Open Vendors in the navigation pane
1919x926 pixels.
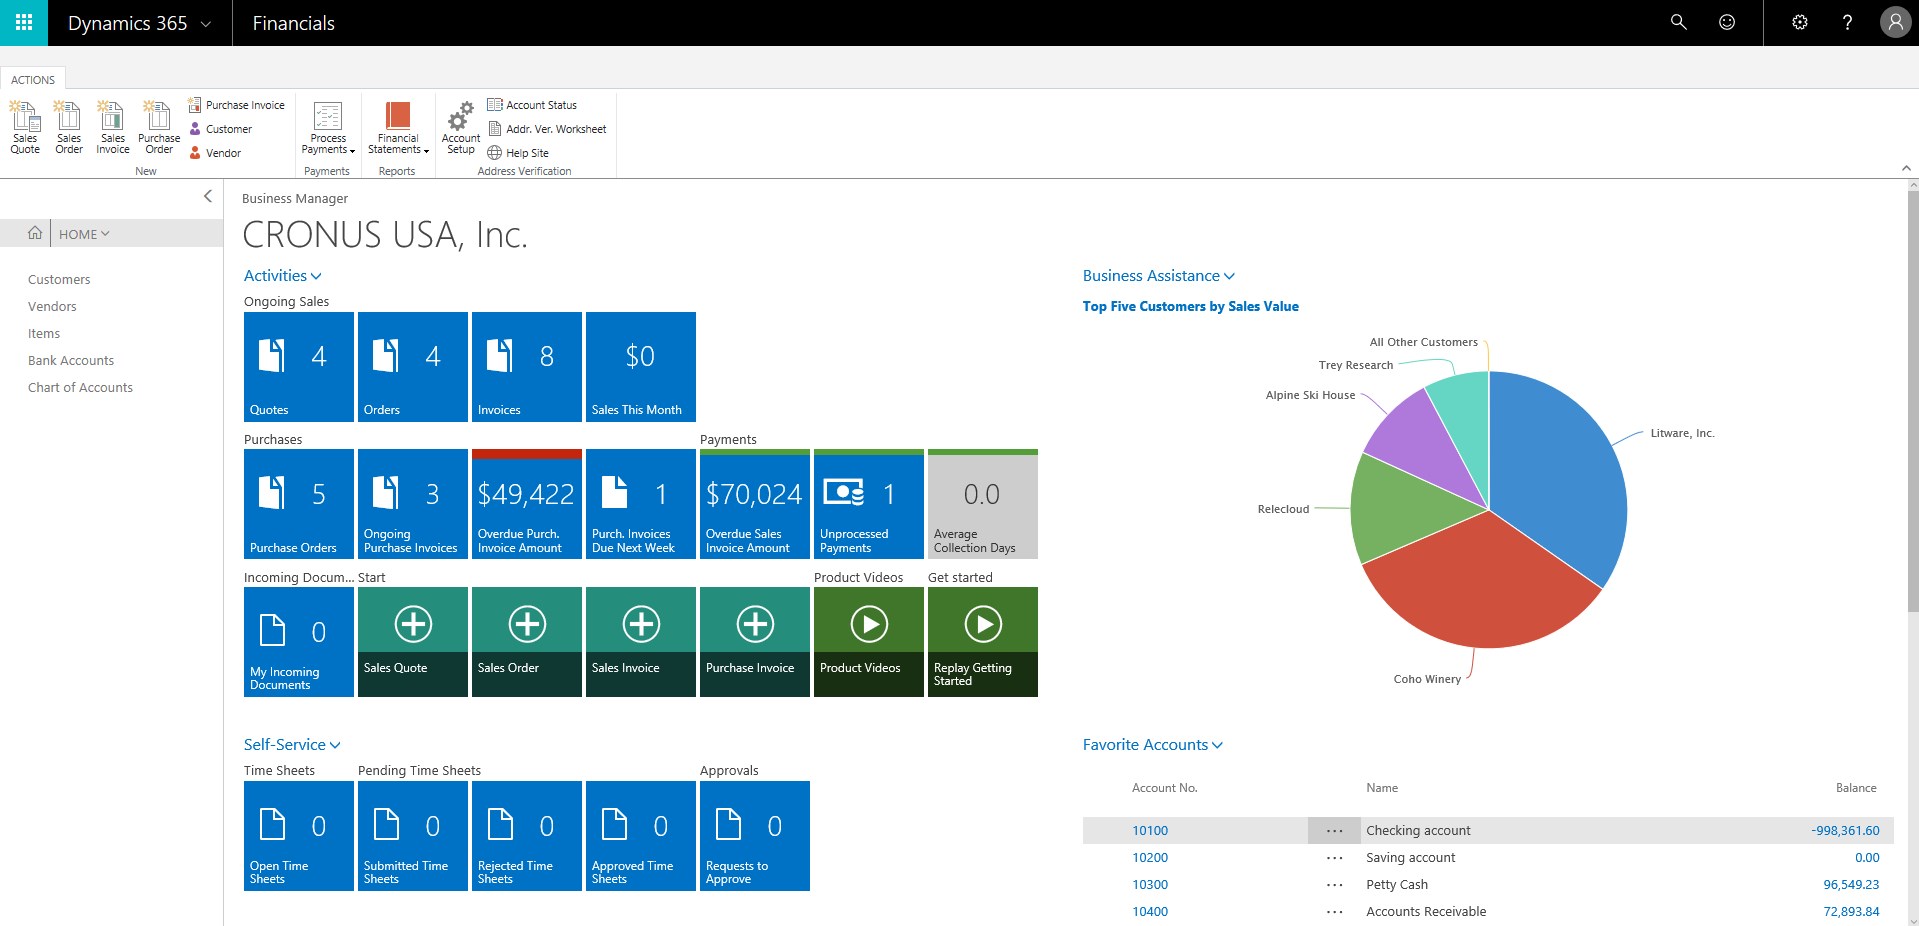[52, 307]
